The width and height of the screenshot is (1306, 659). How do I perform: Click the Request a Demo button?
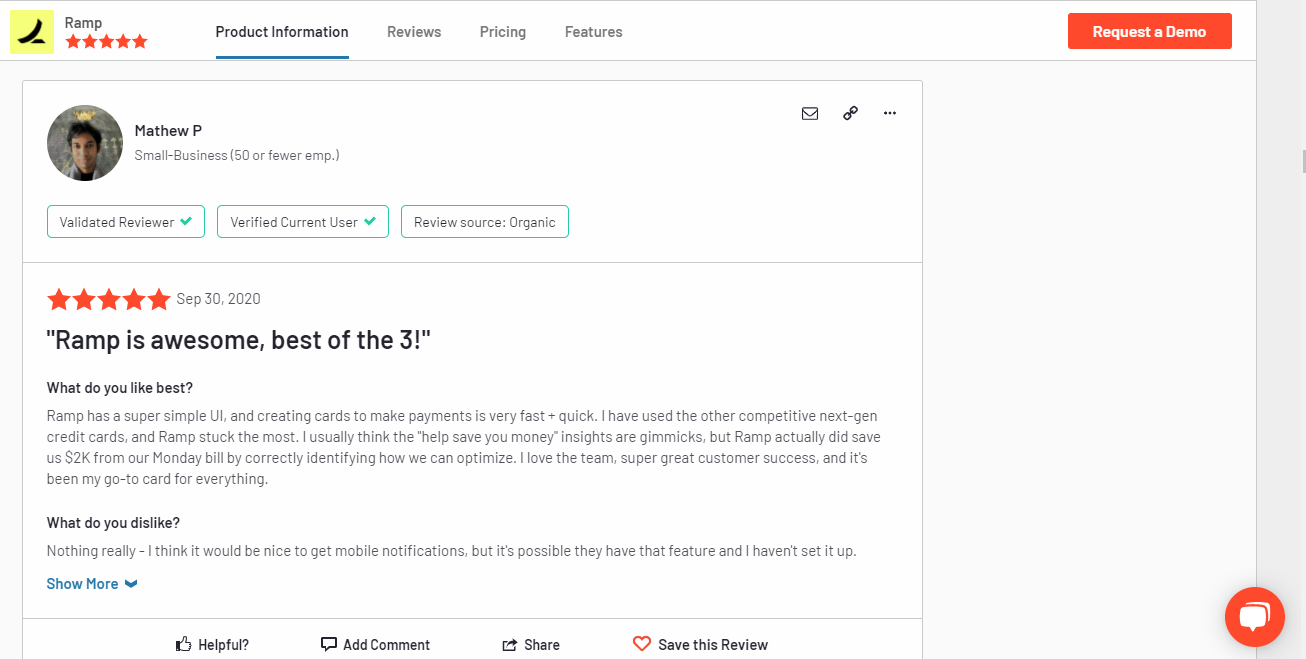click(x=1150, y=31)
